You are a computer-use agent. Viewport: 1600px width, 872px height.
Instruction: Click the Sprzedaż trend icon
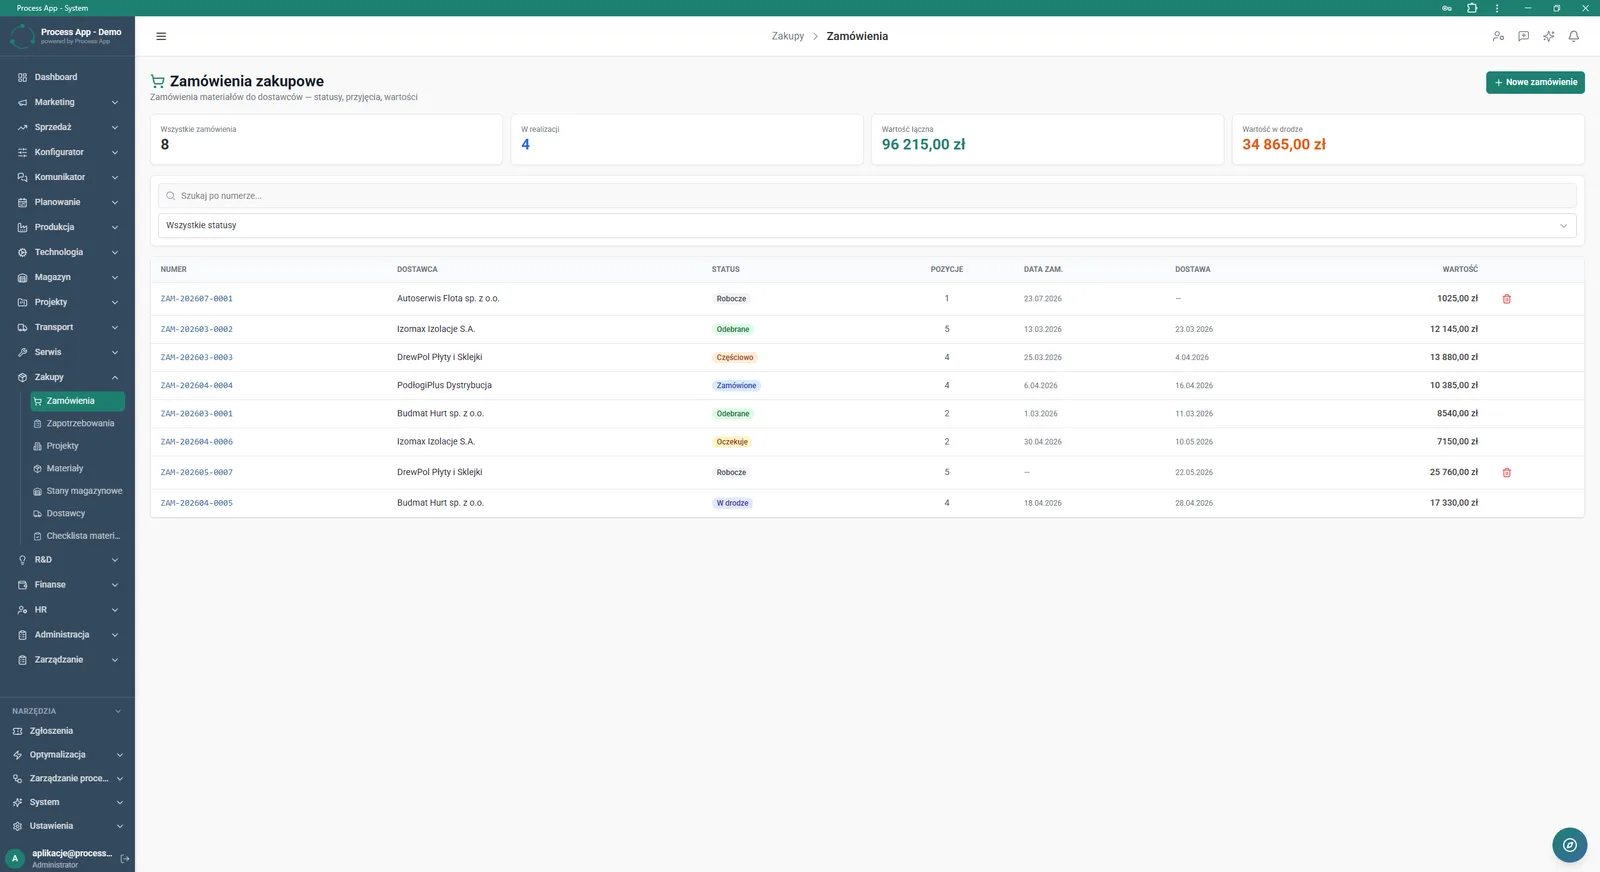tap(22, 127)
